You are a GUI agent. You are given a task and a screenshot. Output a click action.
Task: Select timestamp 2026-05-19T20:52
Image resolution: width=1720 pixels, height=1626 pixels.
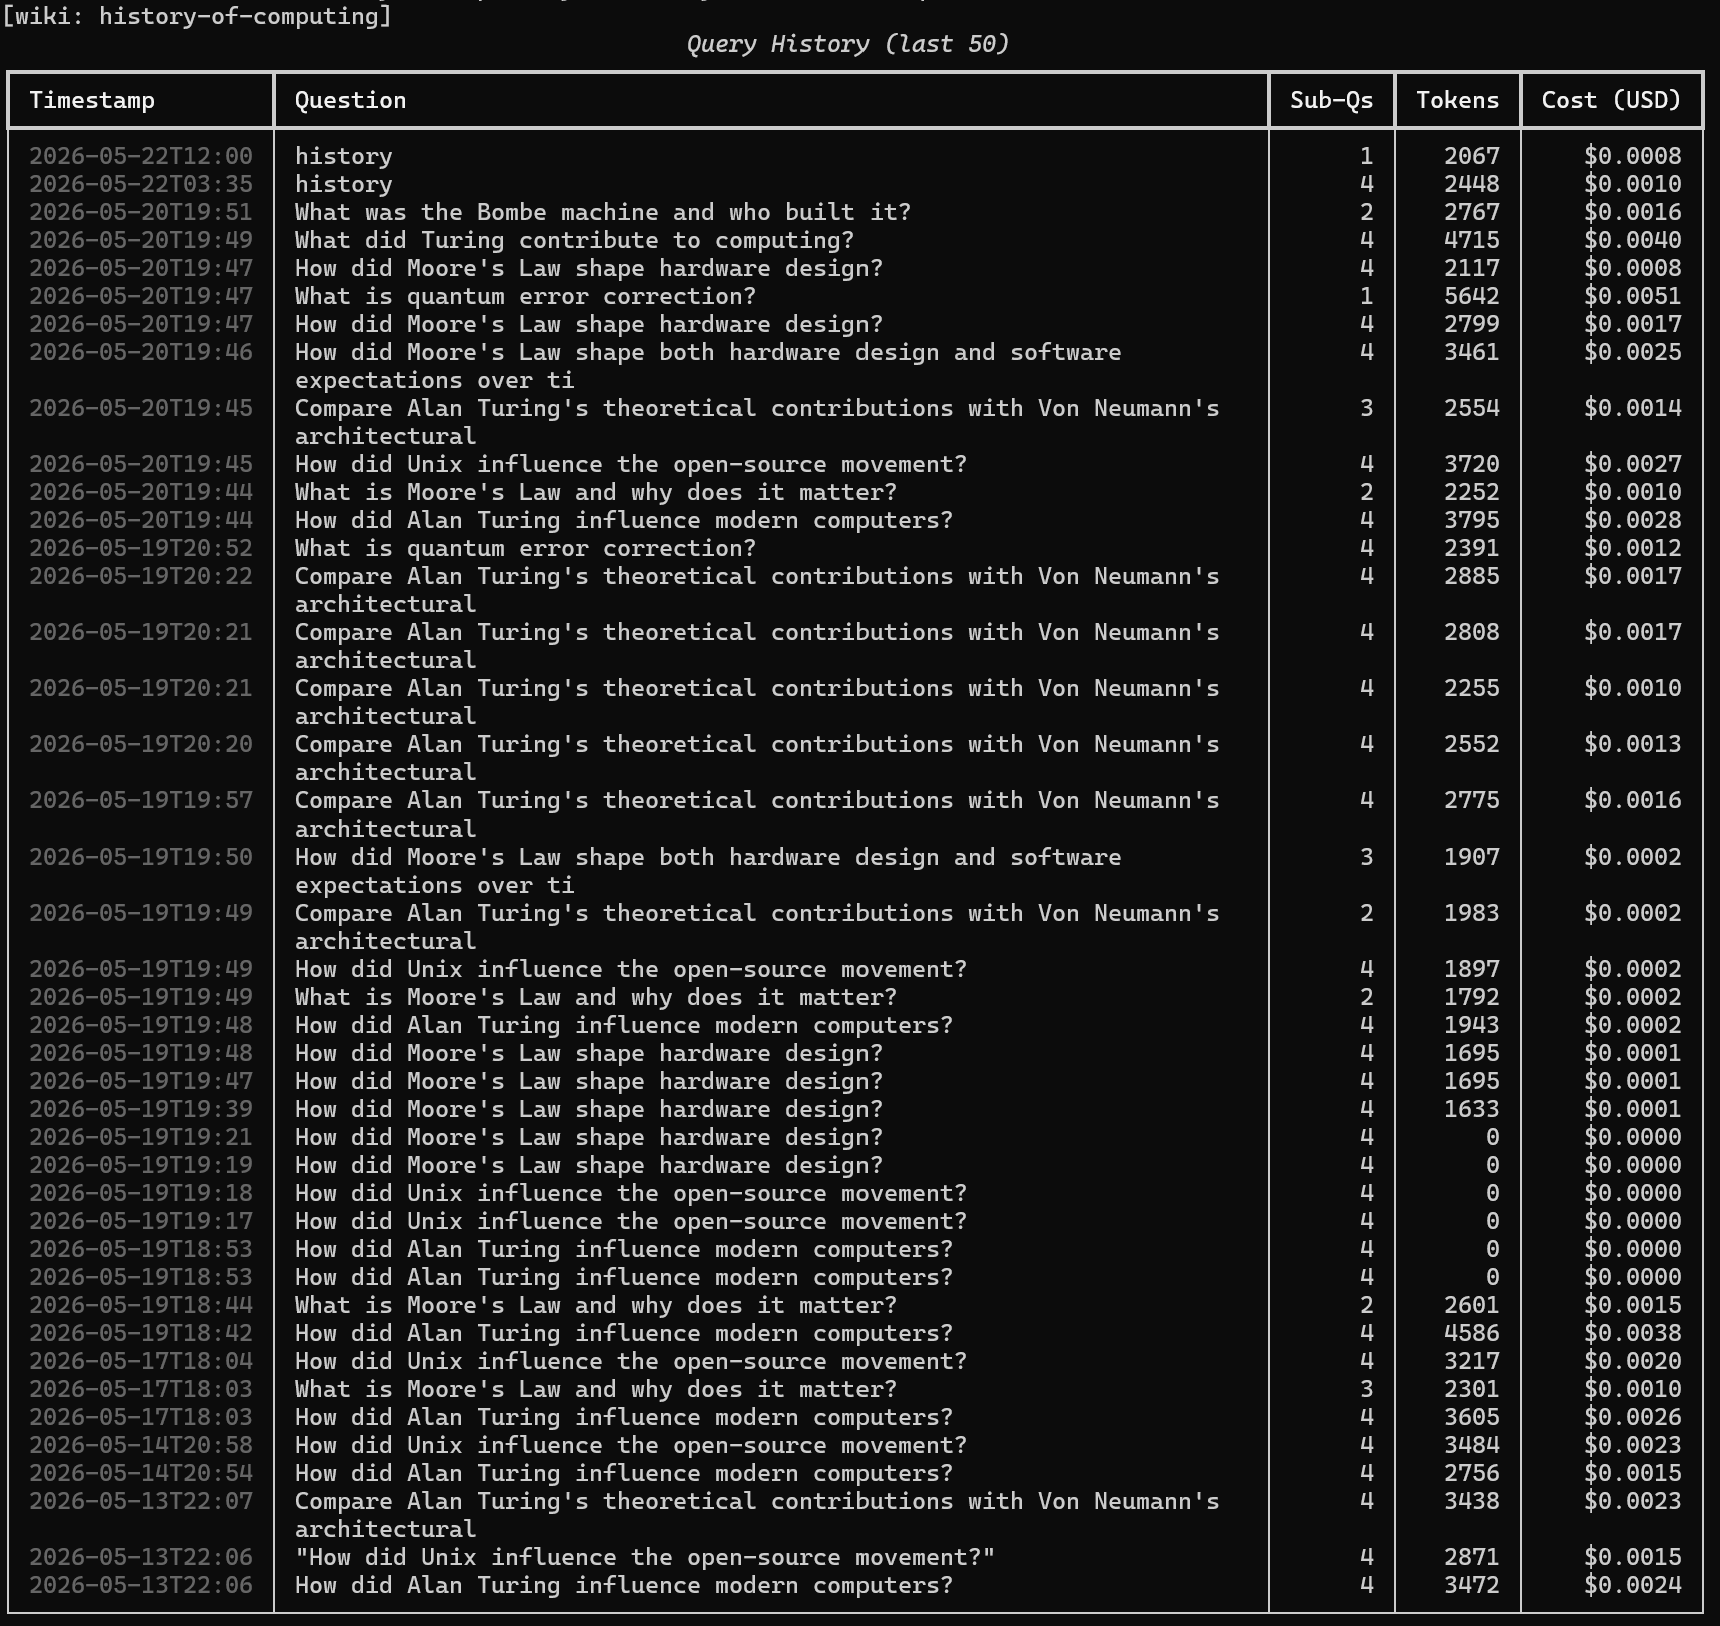coord(141,548)
